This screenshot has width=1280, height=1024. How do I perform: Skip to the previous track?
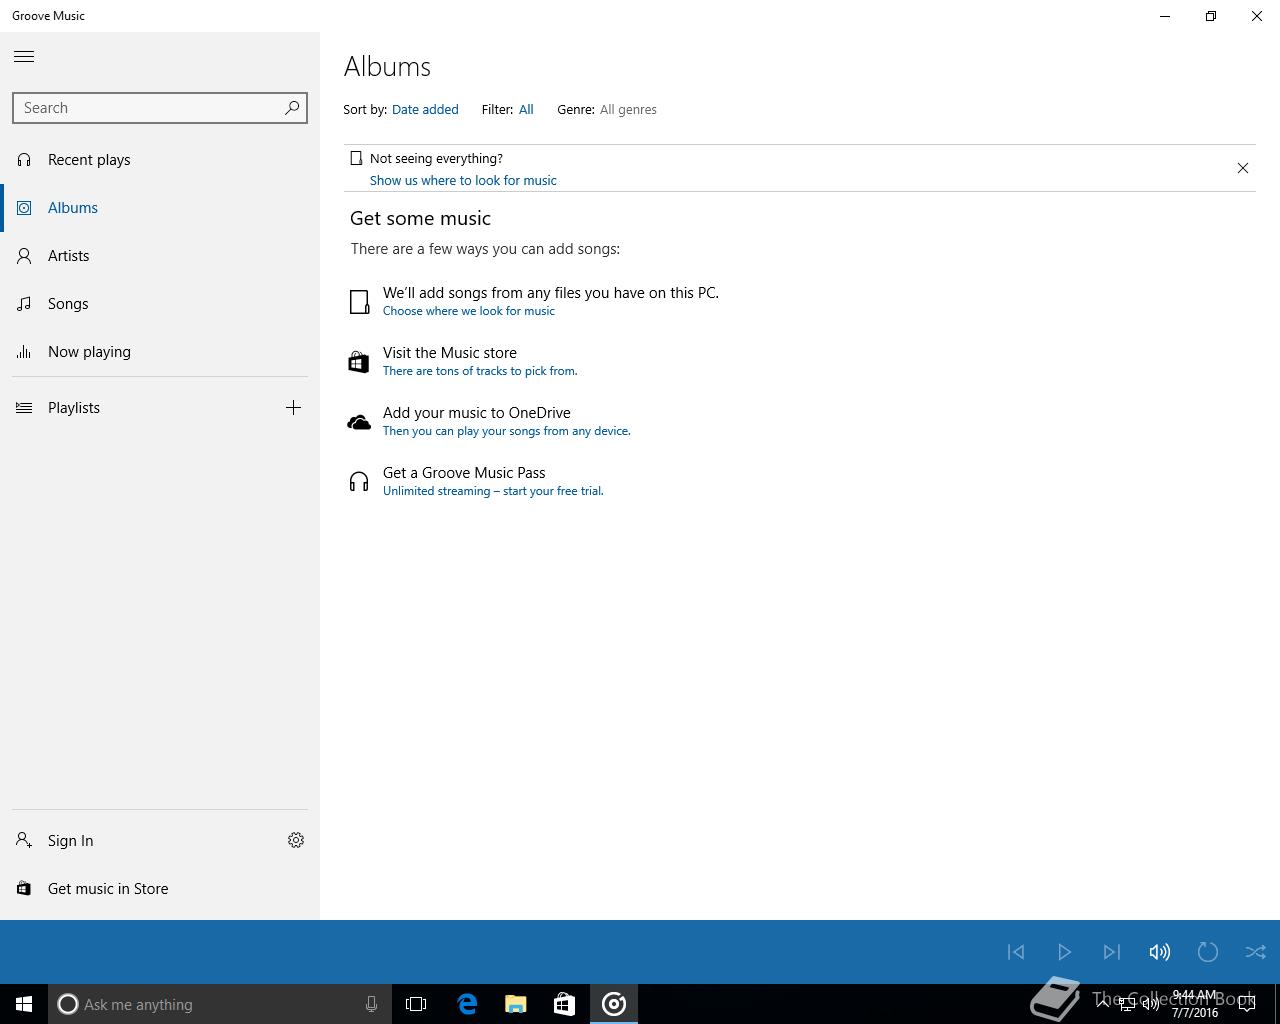point(1016,952)
